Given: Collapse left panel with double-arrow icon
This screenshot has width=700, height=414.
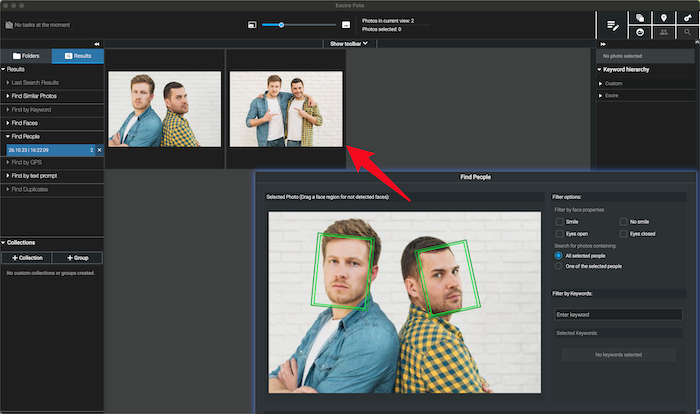Looking at the screenshot, I should (96, 44).
